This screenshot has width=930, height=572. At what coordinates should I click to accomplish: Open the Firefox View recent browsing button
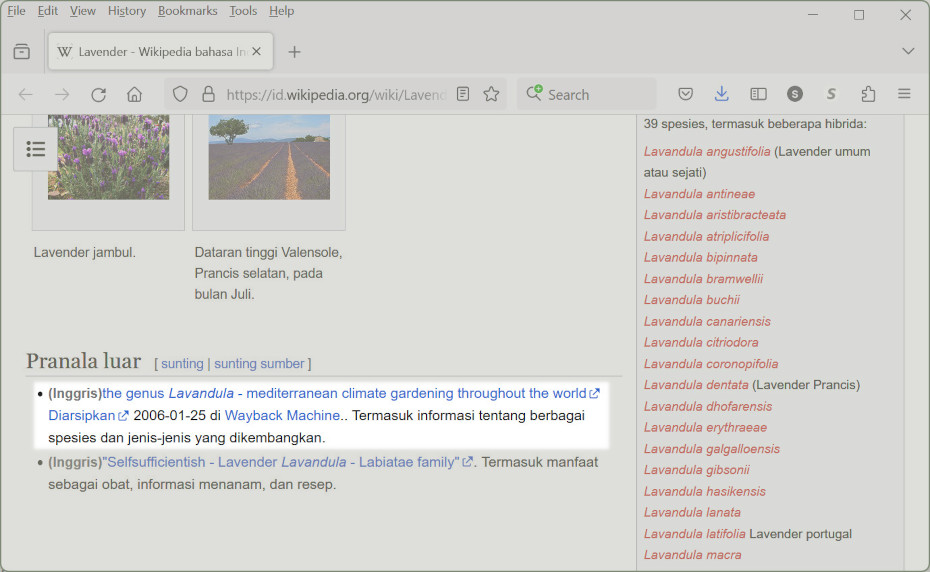coord(22,51)
